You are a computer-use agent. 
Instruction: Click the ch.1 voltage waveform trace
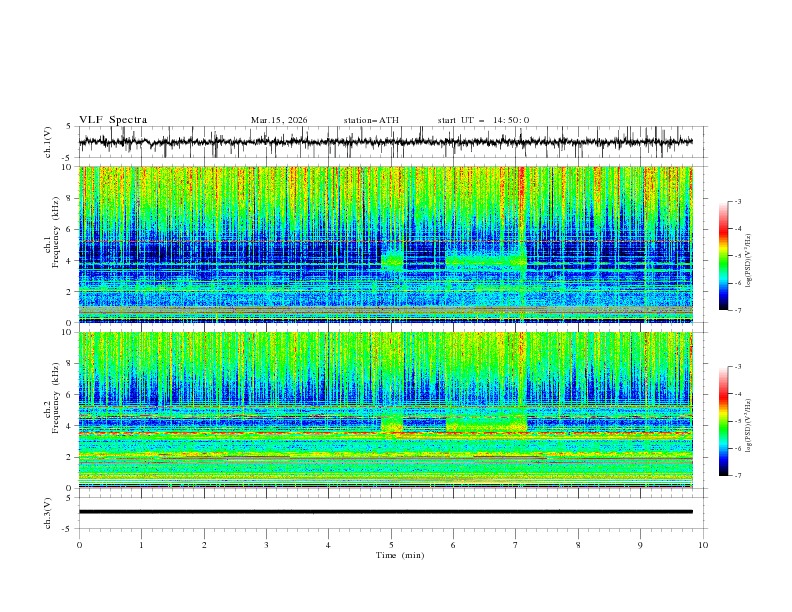385,142
